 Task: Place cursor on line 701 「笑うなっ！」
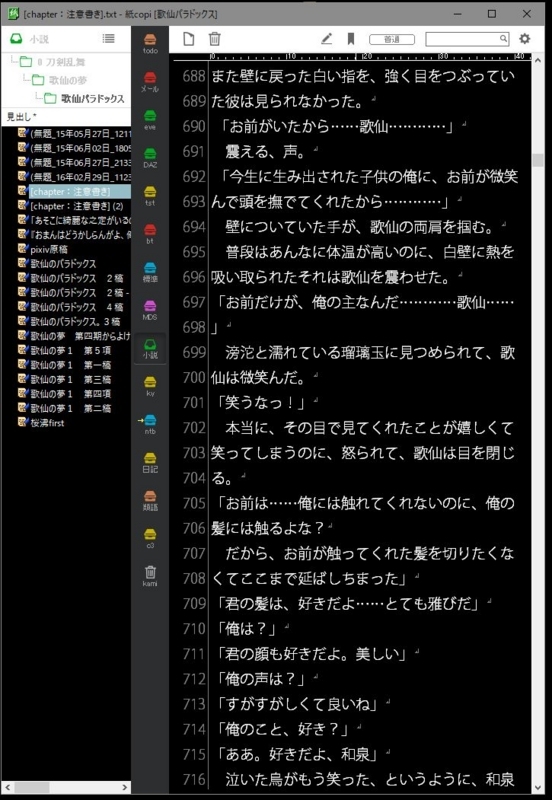pos(260,403)
